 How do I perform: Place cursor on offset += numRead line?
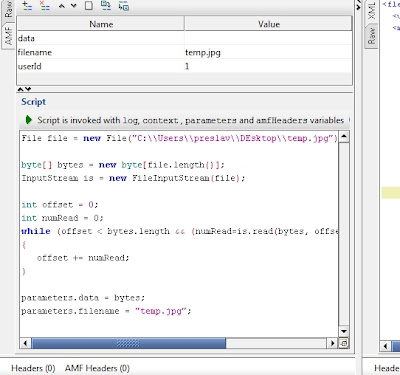83,258
